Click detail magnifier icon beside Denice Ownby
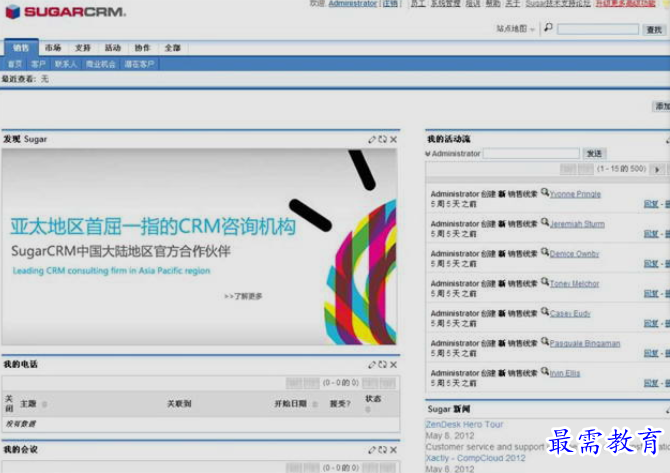 [545, 252]
